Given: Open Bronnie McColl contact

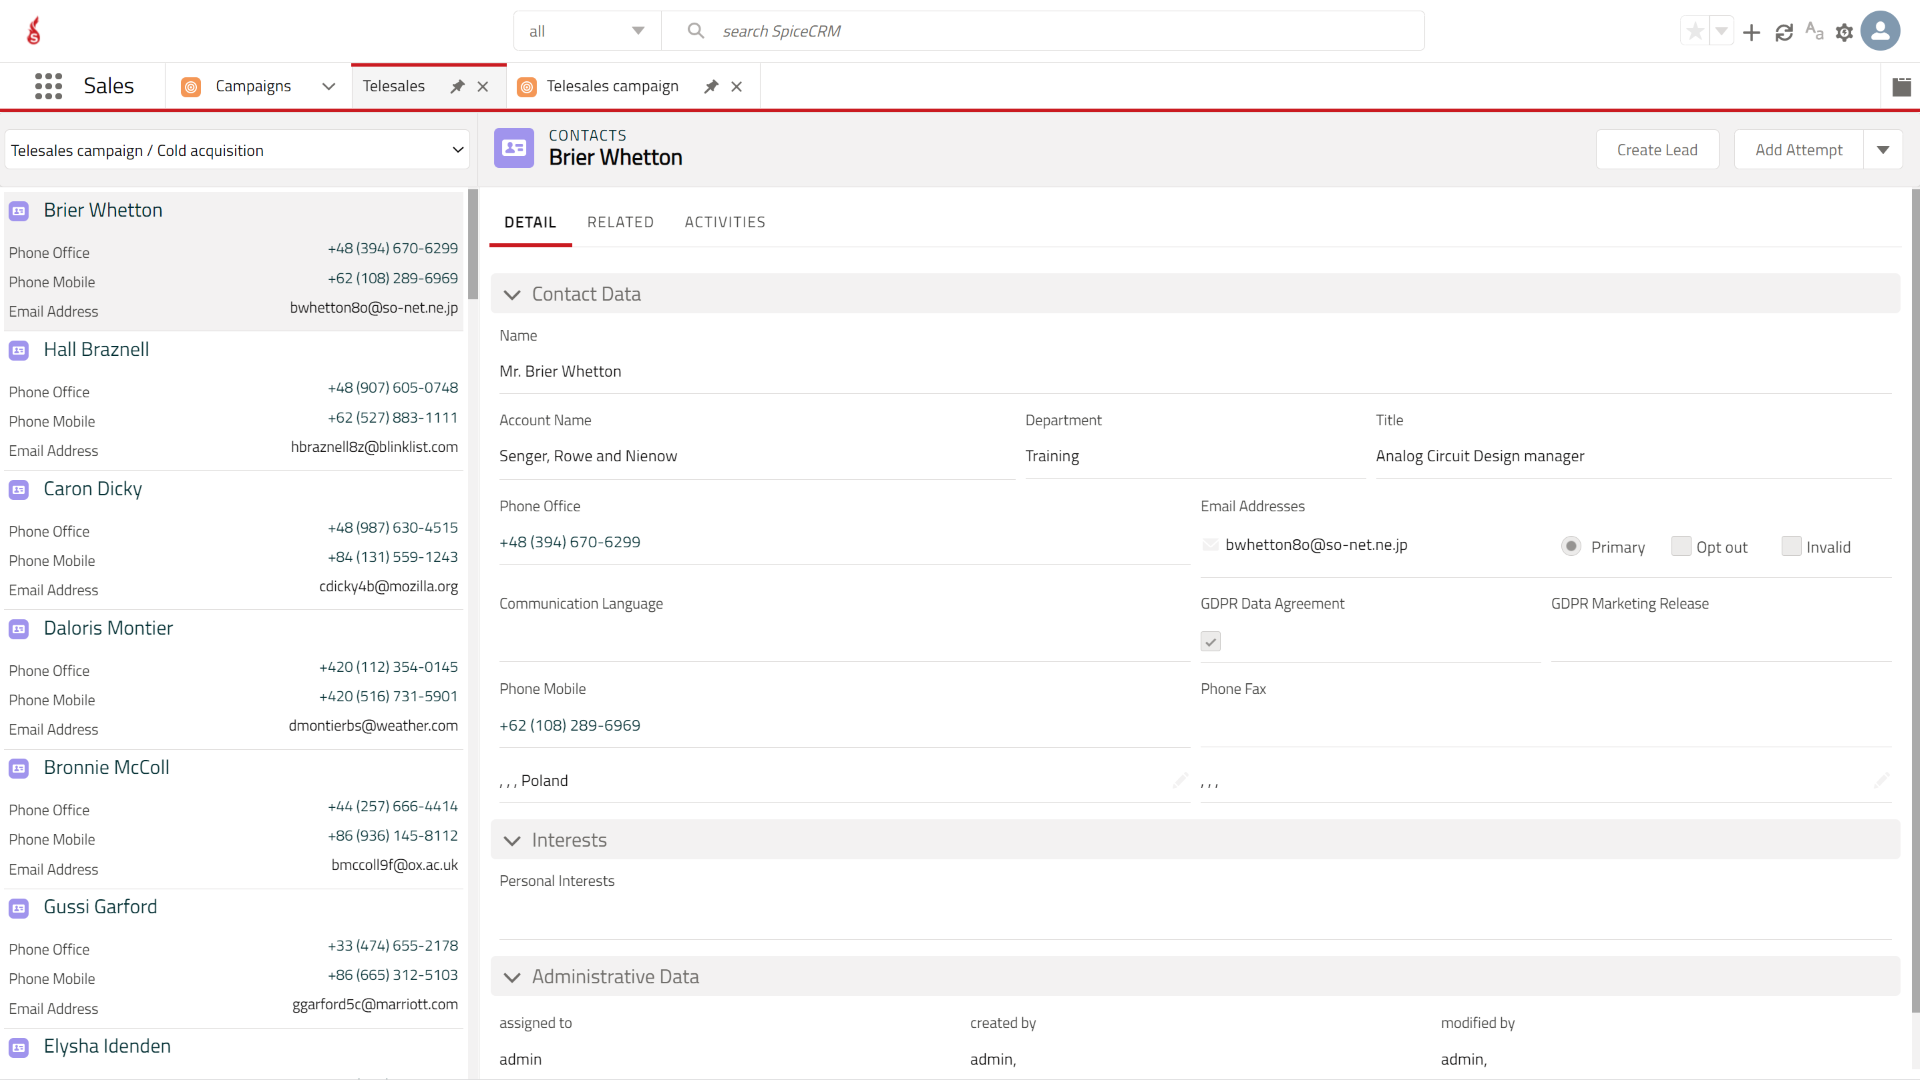Looking at the screenshot, I should 106,767.
